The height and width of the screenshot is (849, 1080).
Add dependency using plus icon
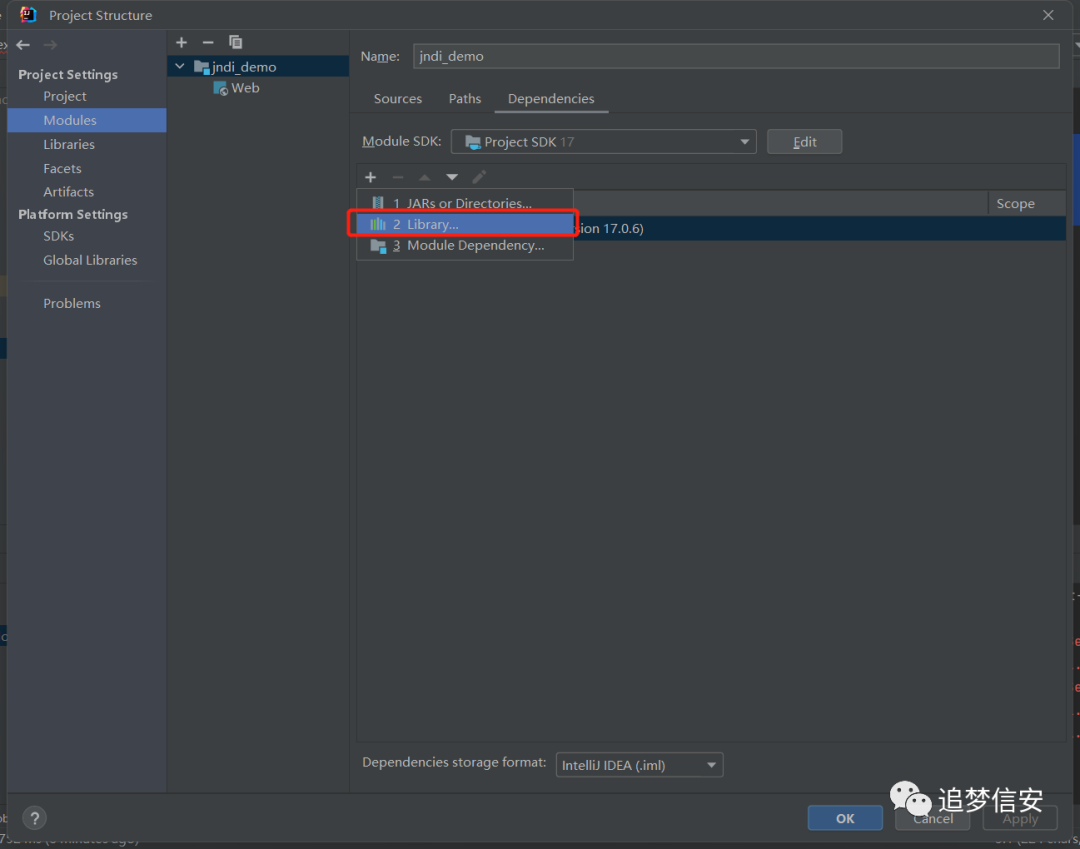tap(371, 178)
